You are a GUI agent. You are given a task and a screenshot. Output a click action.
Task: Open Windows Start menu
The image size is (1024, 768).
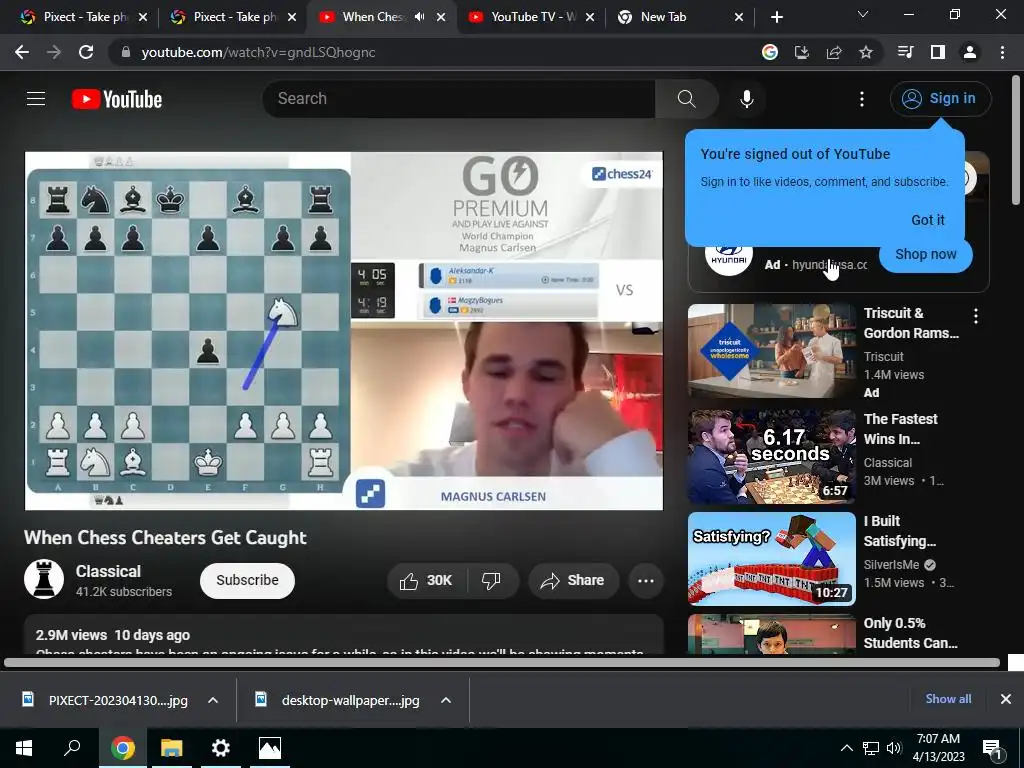24,748
